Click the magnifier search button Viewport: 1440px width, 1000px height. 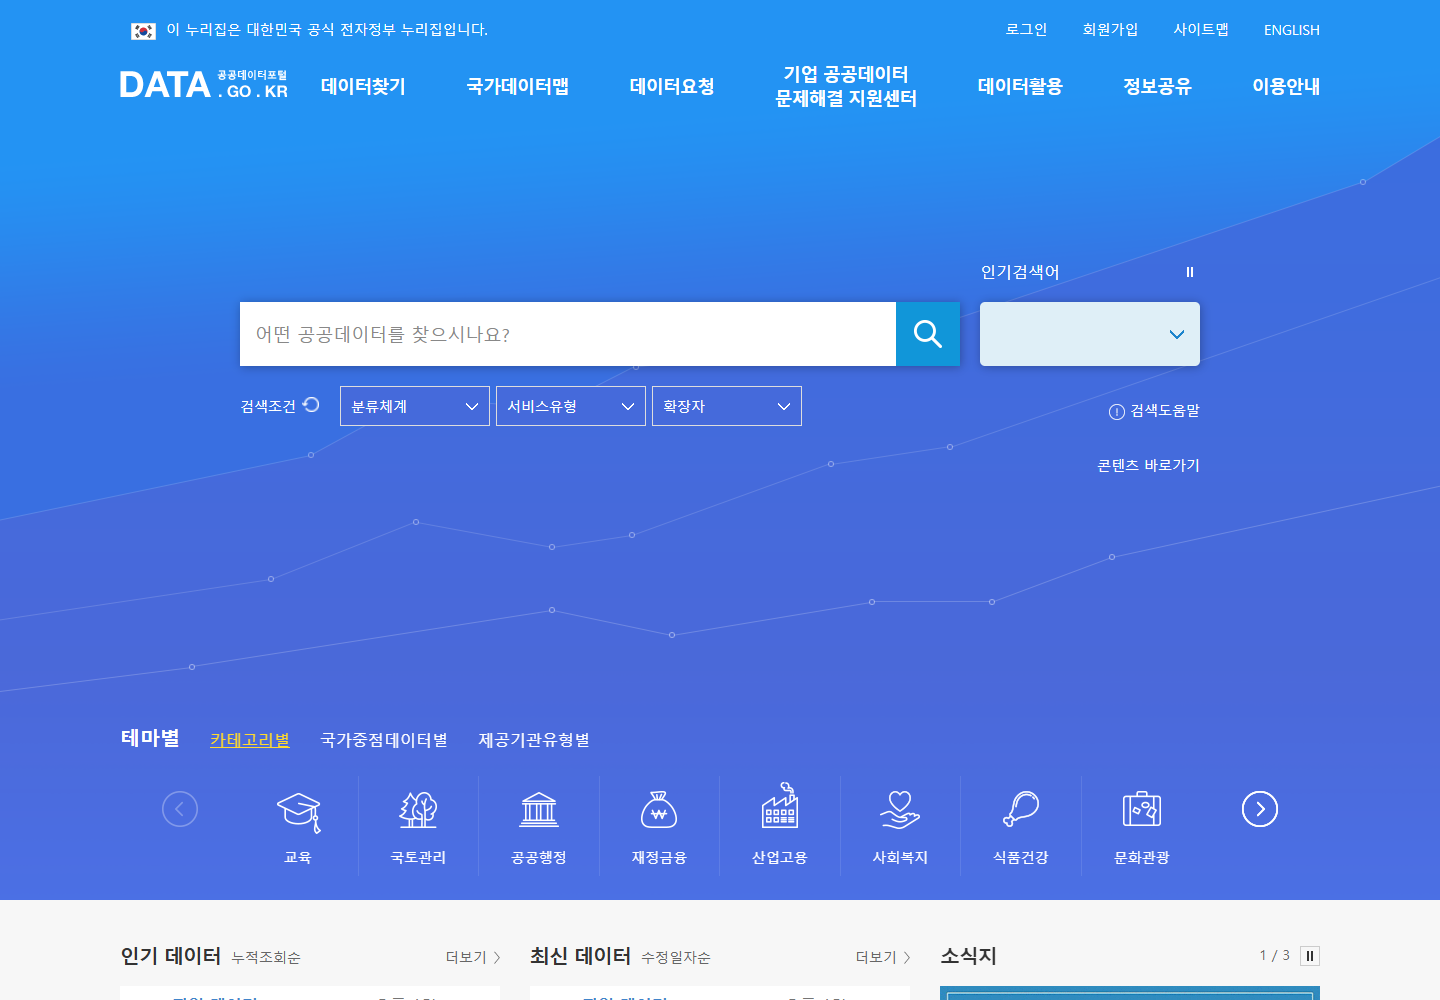click(x=928, y=334)
